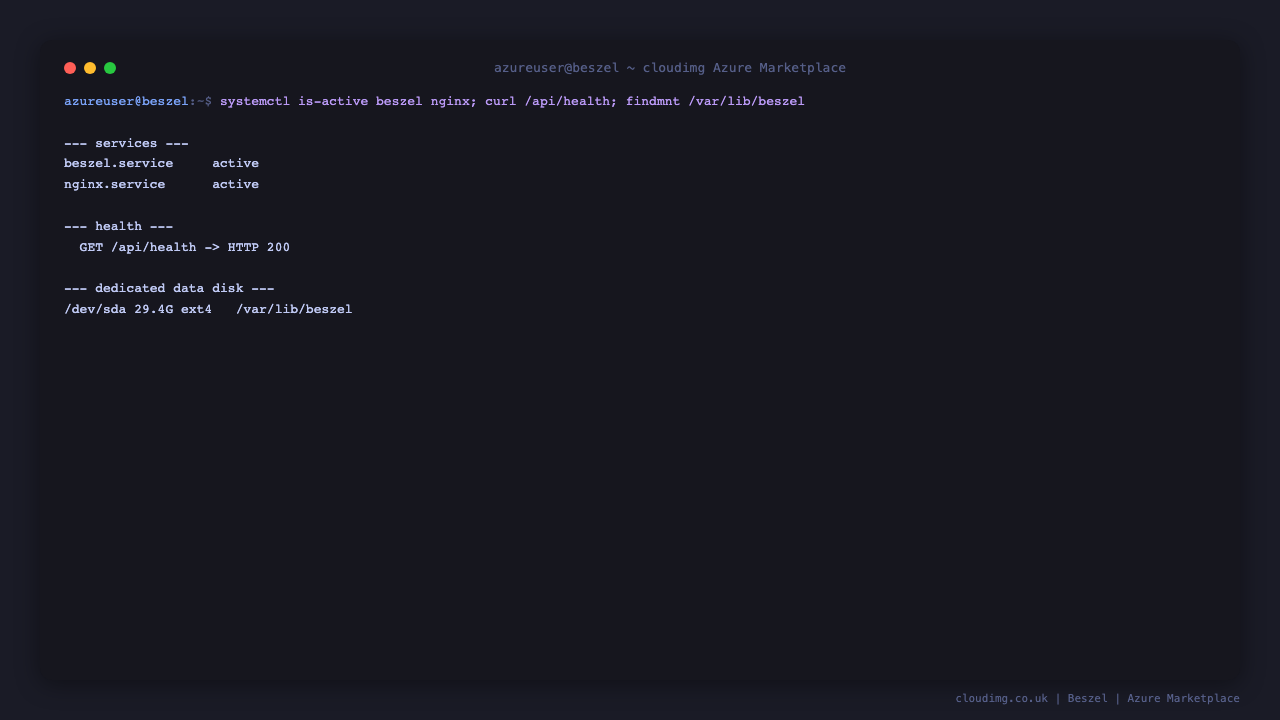The height and width of the screenshot is (720, 1280).
Task: Click the HTTP 200 response text
Action: (x=259, y=247)
